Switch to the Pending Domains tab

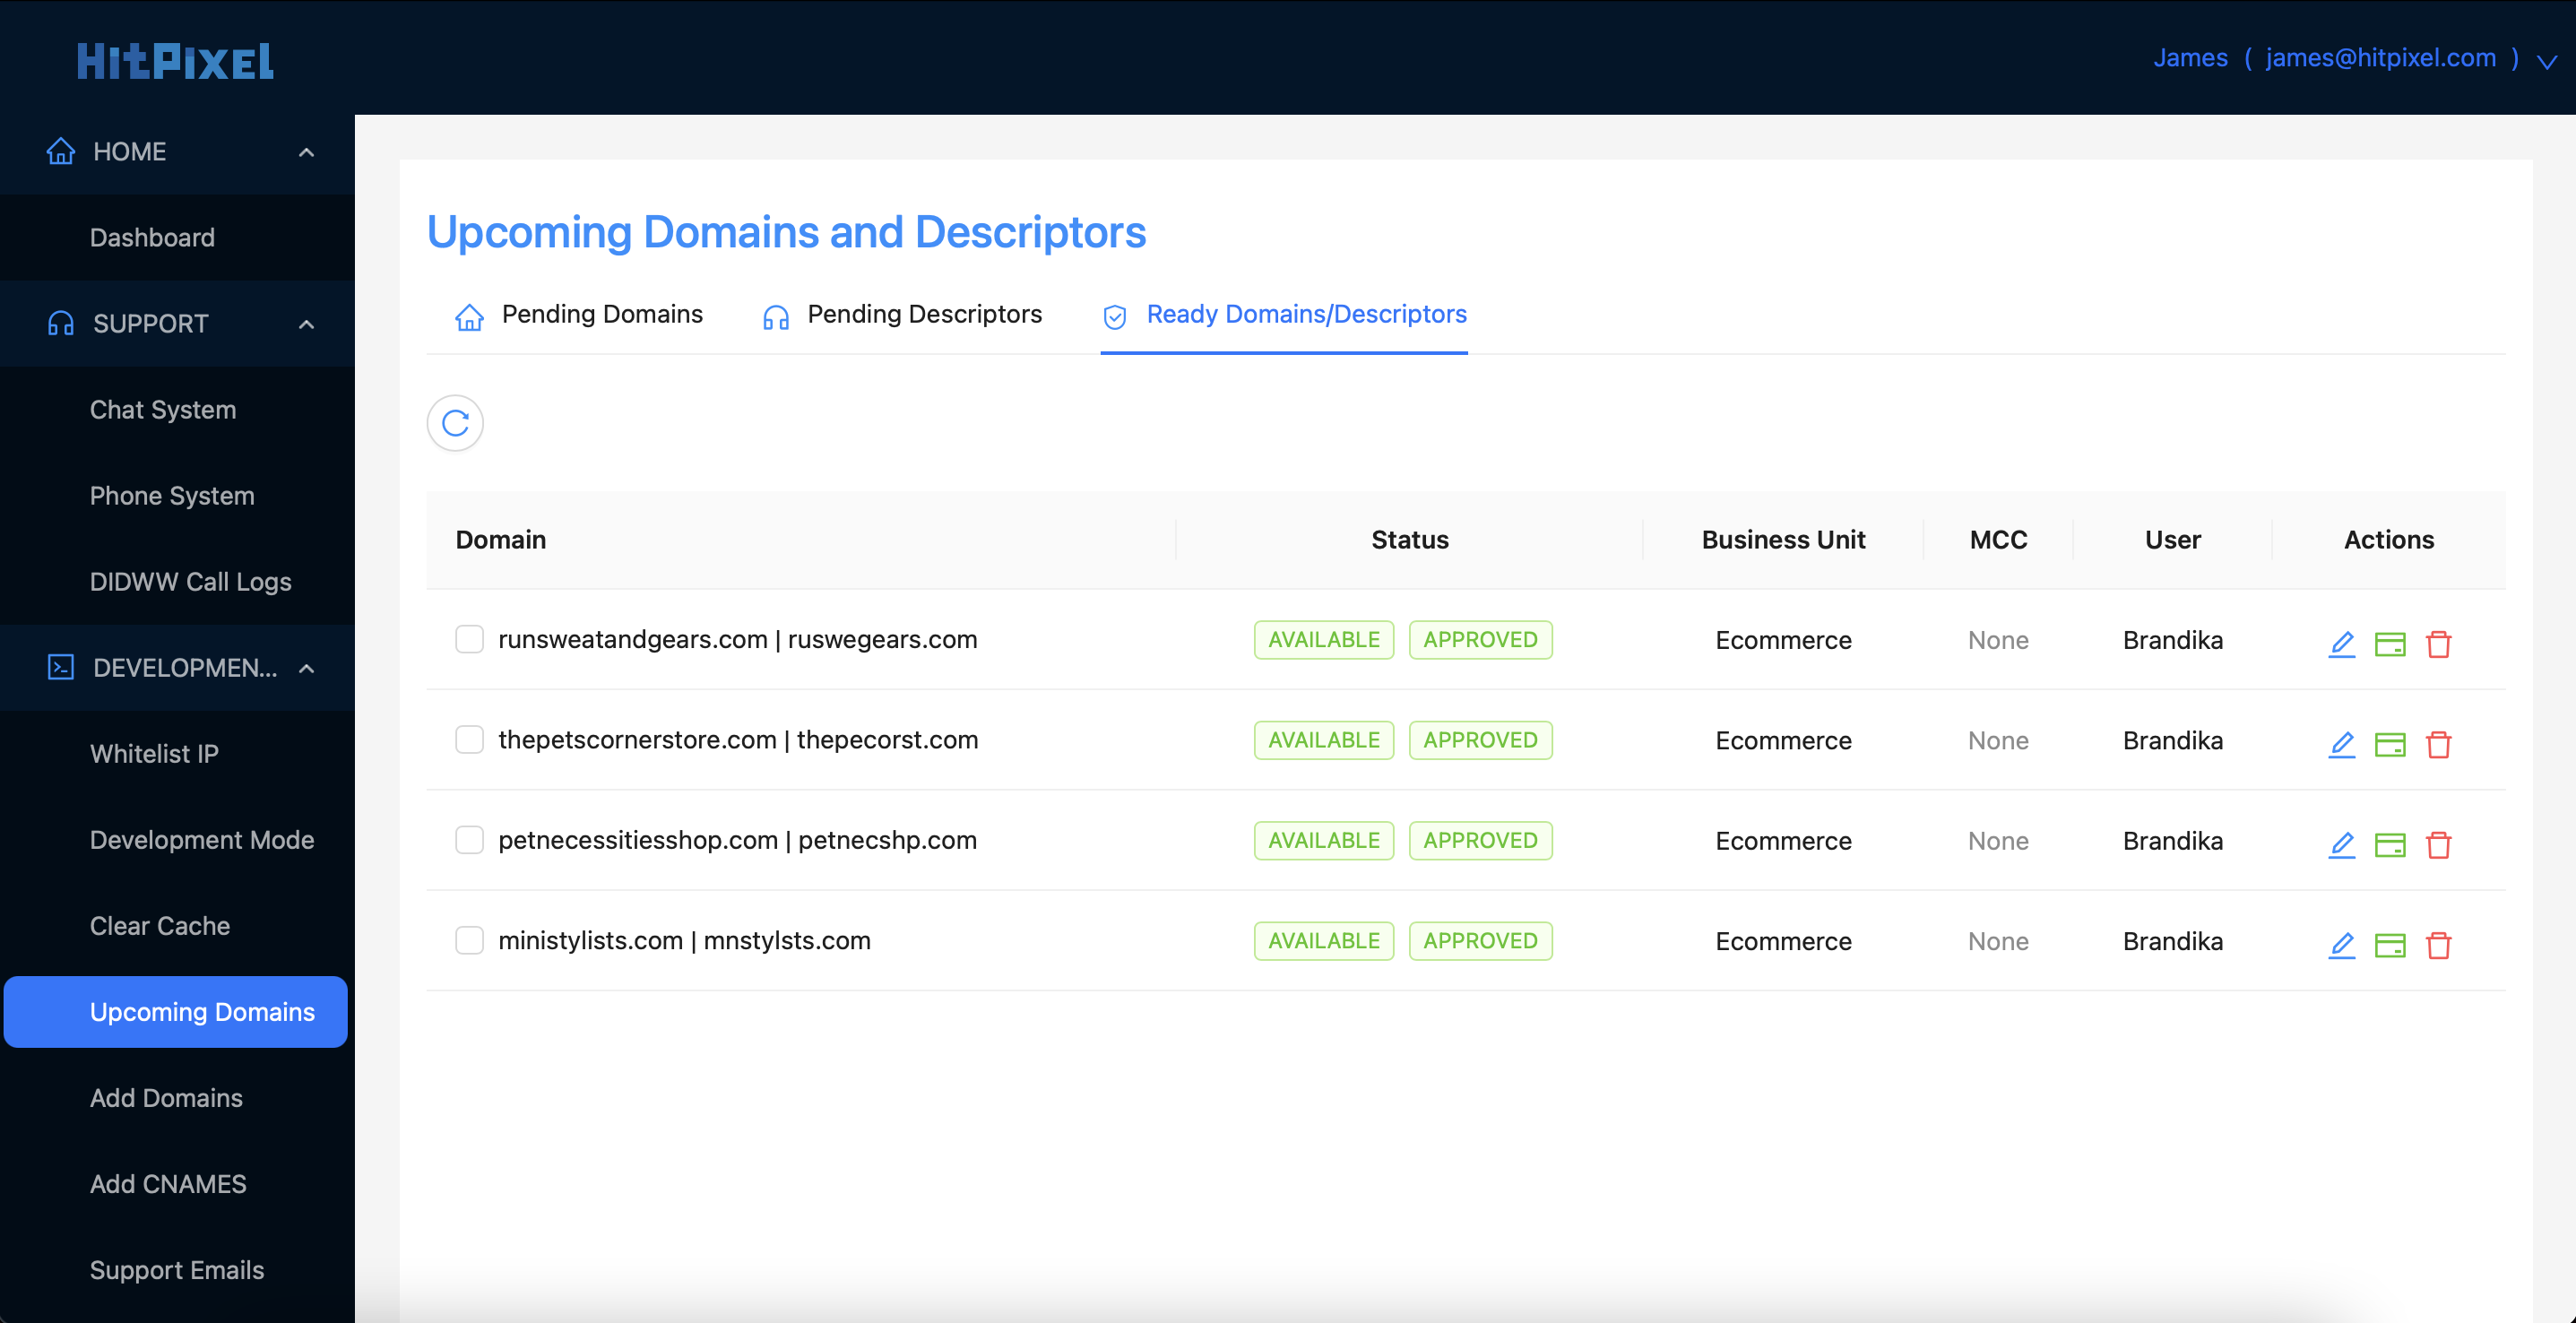coord(579,314)
